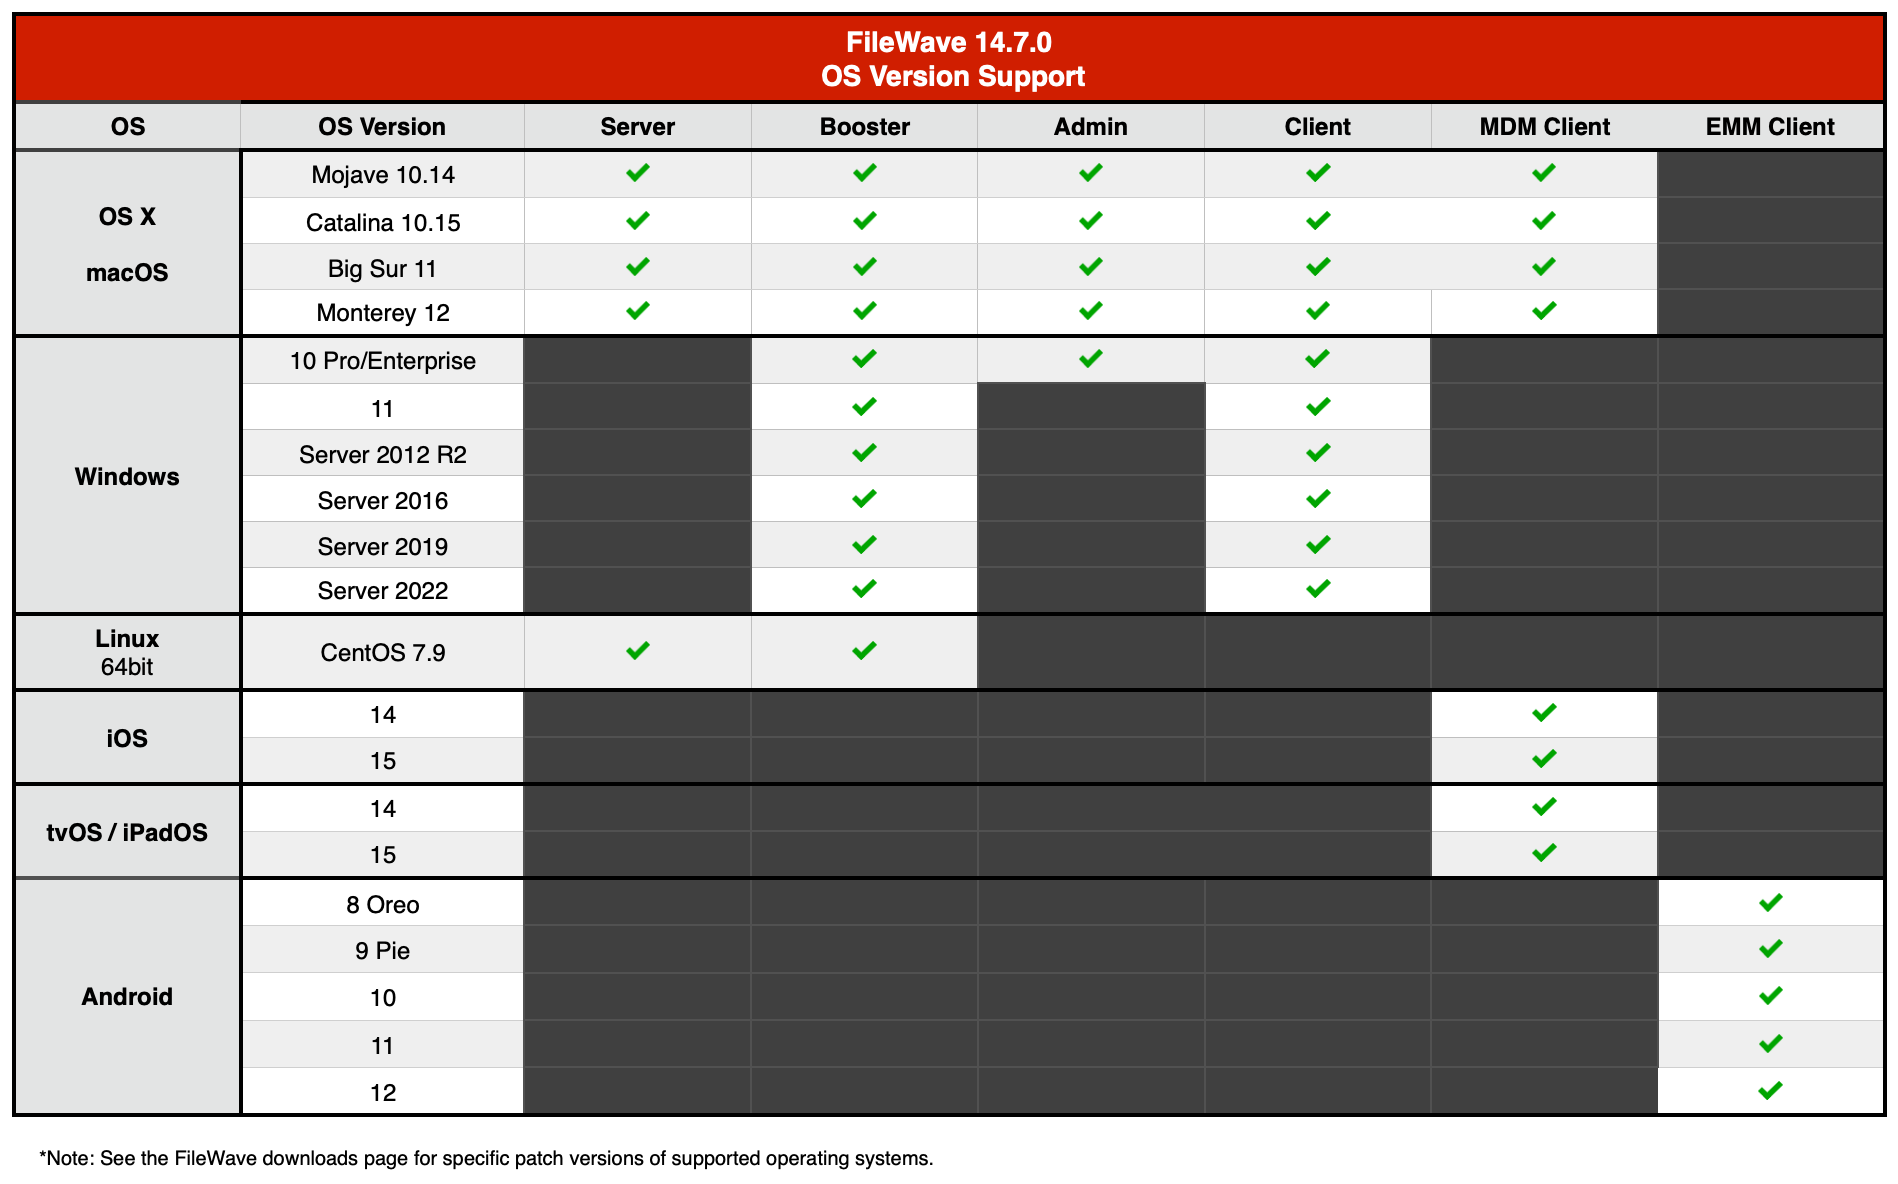Click the Server checkmark for Mojave 10.14

pos(638,173)
